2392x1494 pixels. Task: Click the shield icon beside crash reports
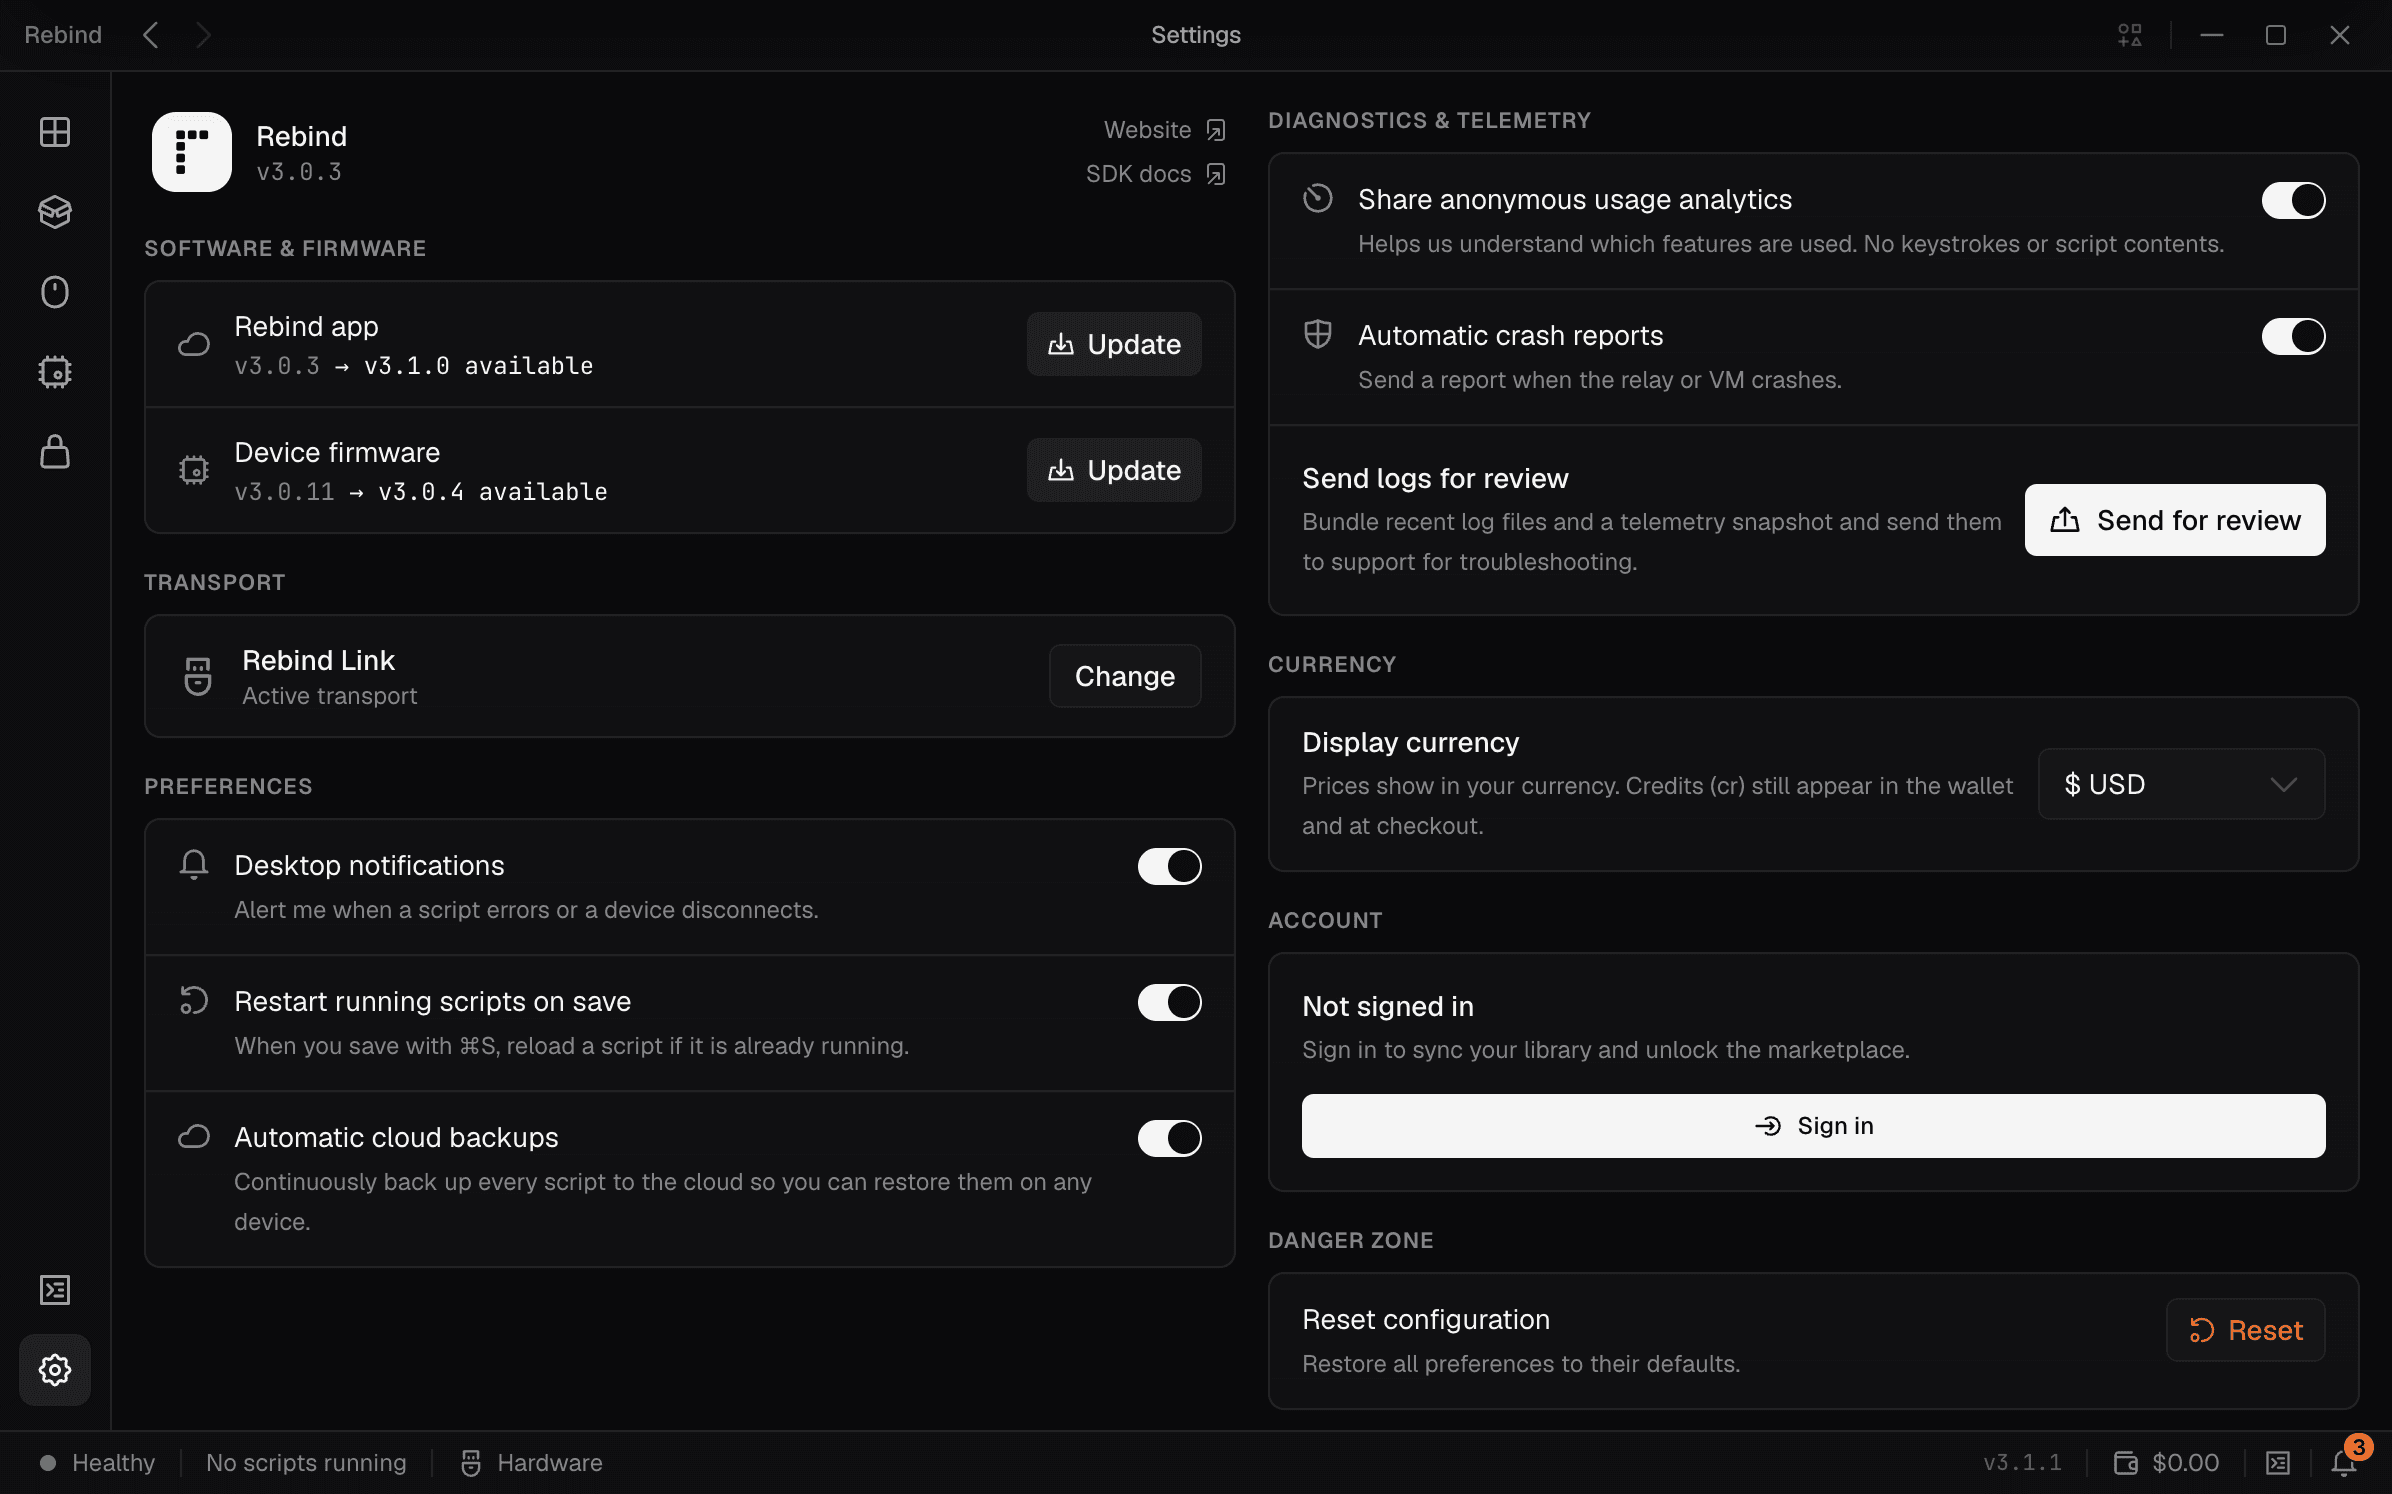(x=1318, y=335)
